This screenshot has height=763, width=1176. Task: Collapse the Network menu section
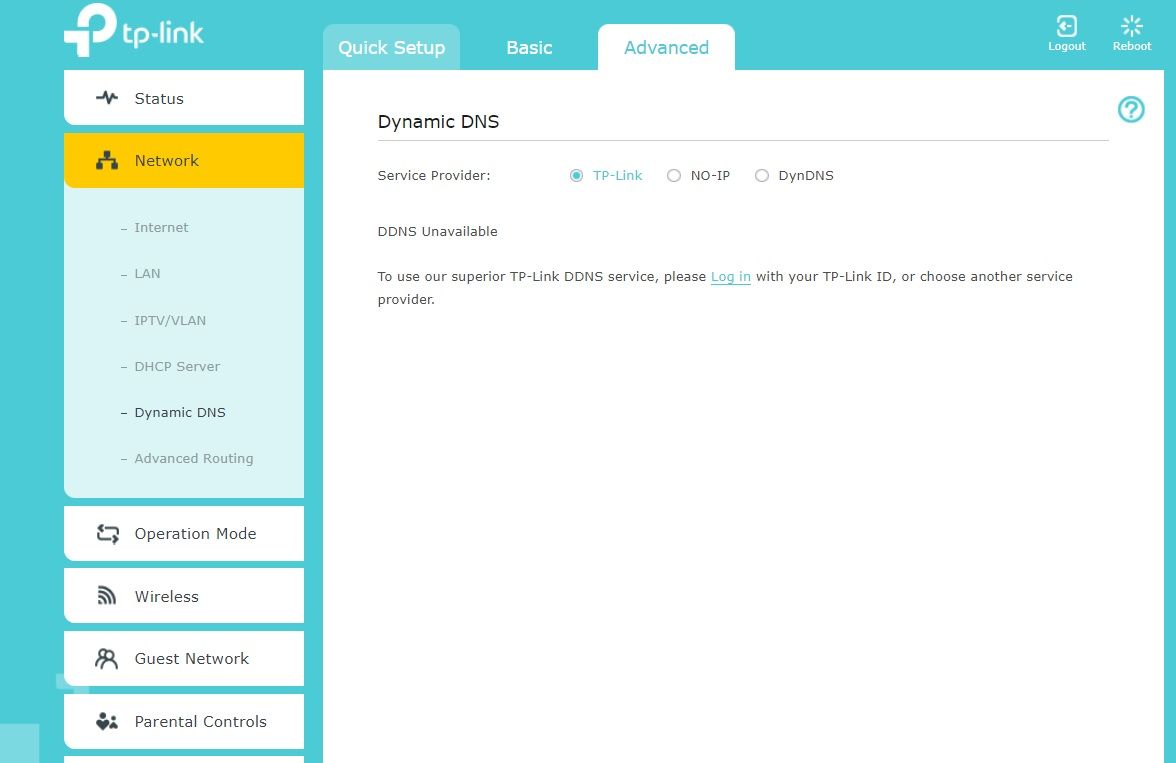[x=184, y=161]
